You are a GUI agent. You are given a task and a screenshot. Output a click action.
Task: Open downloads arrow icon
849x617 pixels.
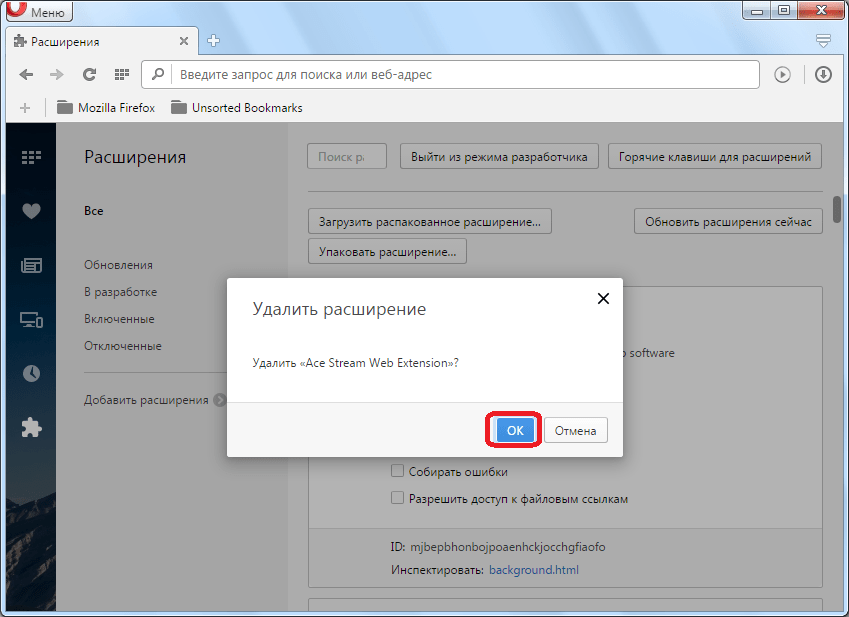click(x=823, y=75)
